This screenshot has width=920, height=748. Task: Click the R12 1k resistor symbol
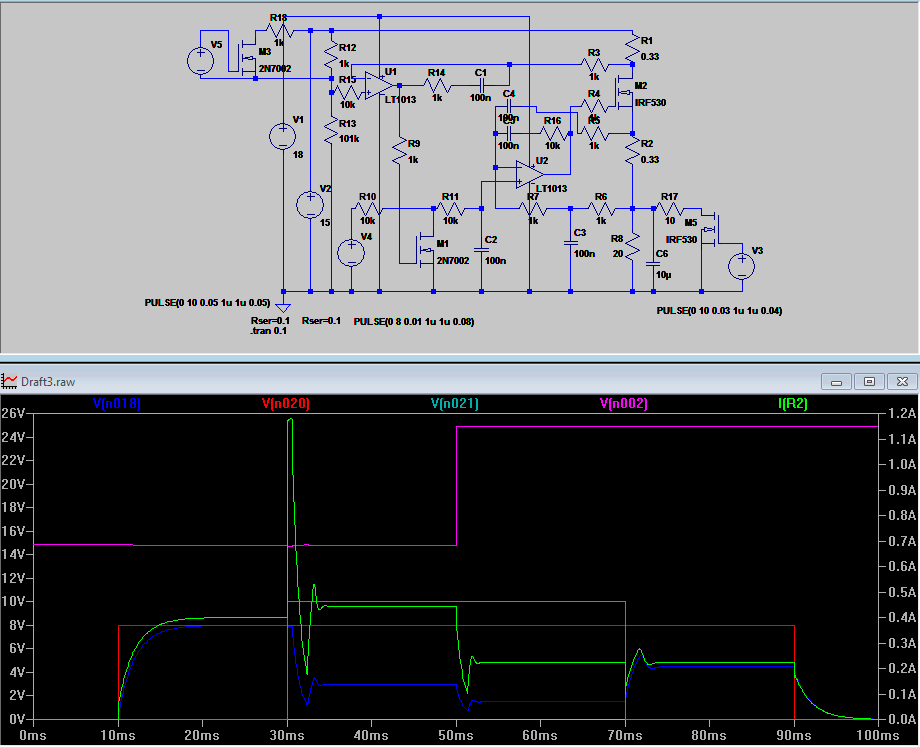coord(332,55)
